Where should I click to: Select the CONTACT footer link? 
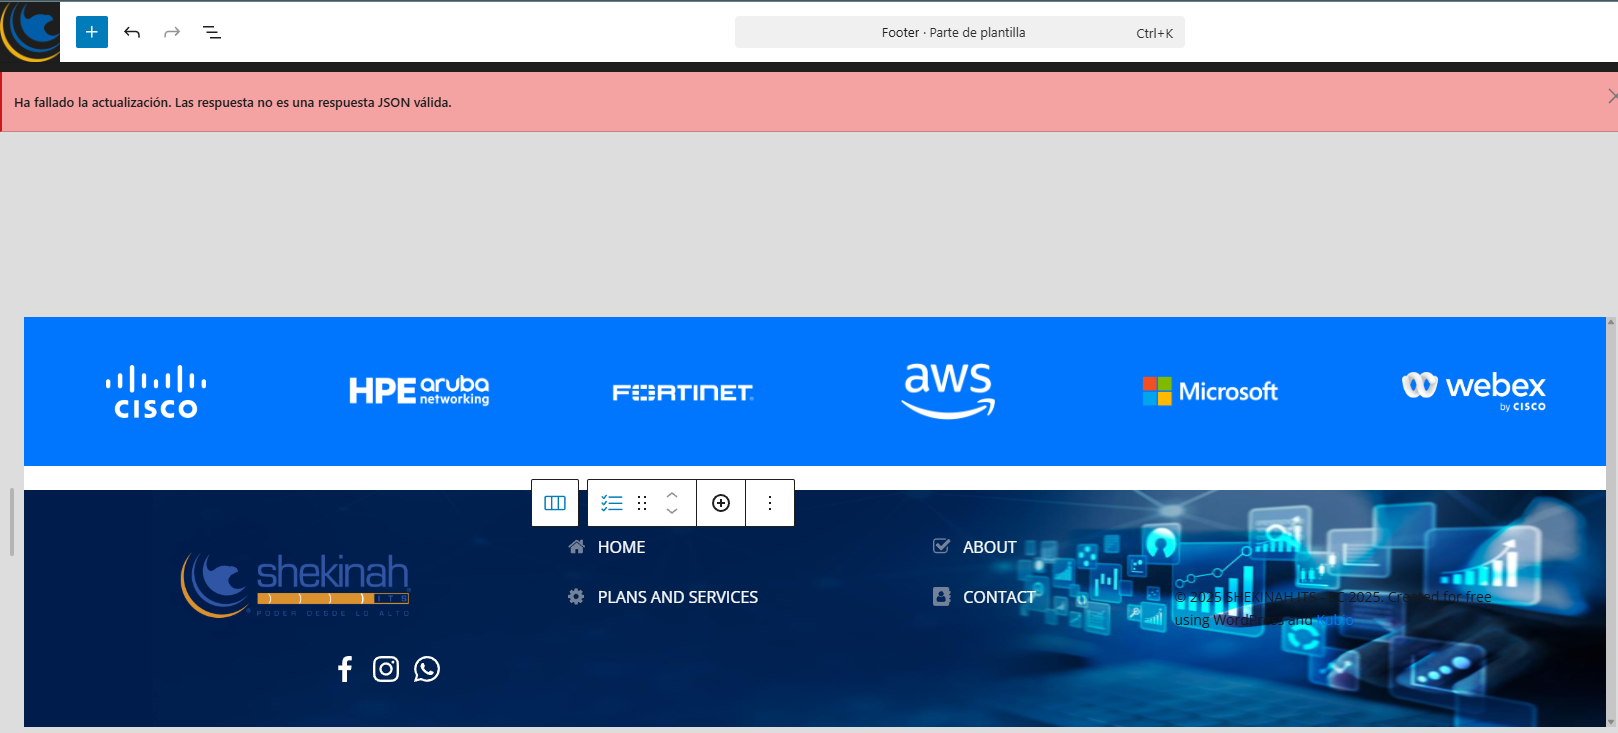pyautogui.click(x=999, y=597)
